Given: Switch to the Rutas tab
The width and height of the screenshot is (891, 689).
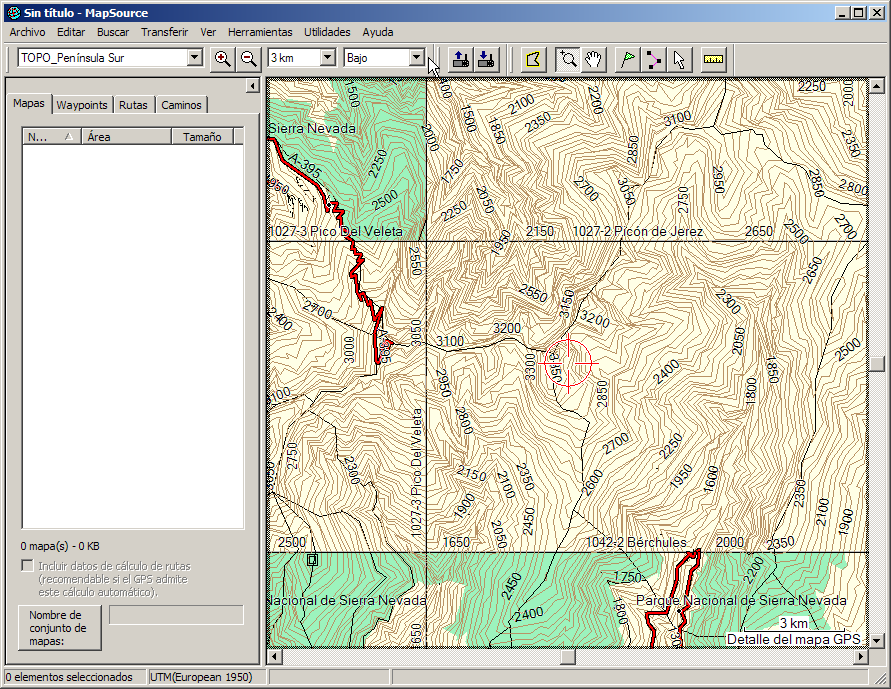Looking at the screenshot, I should tap(133, 105).
